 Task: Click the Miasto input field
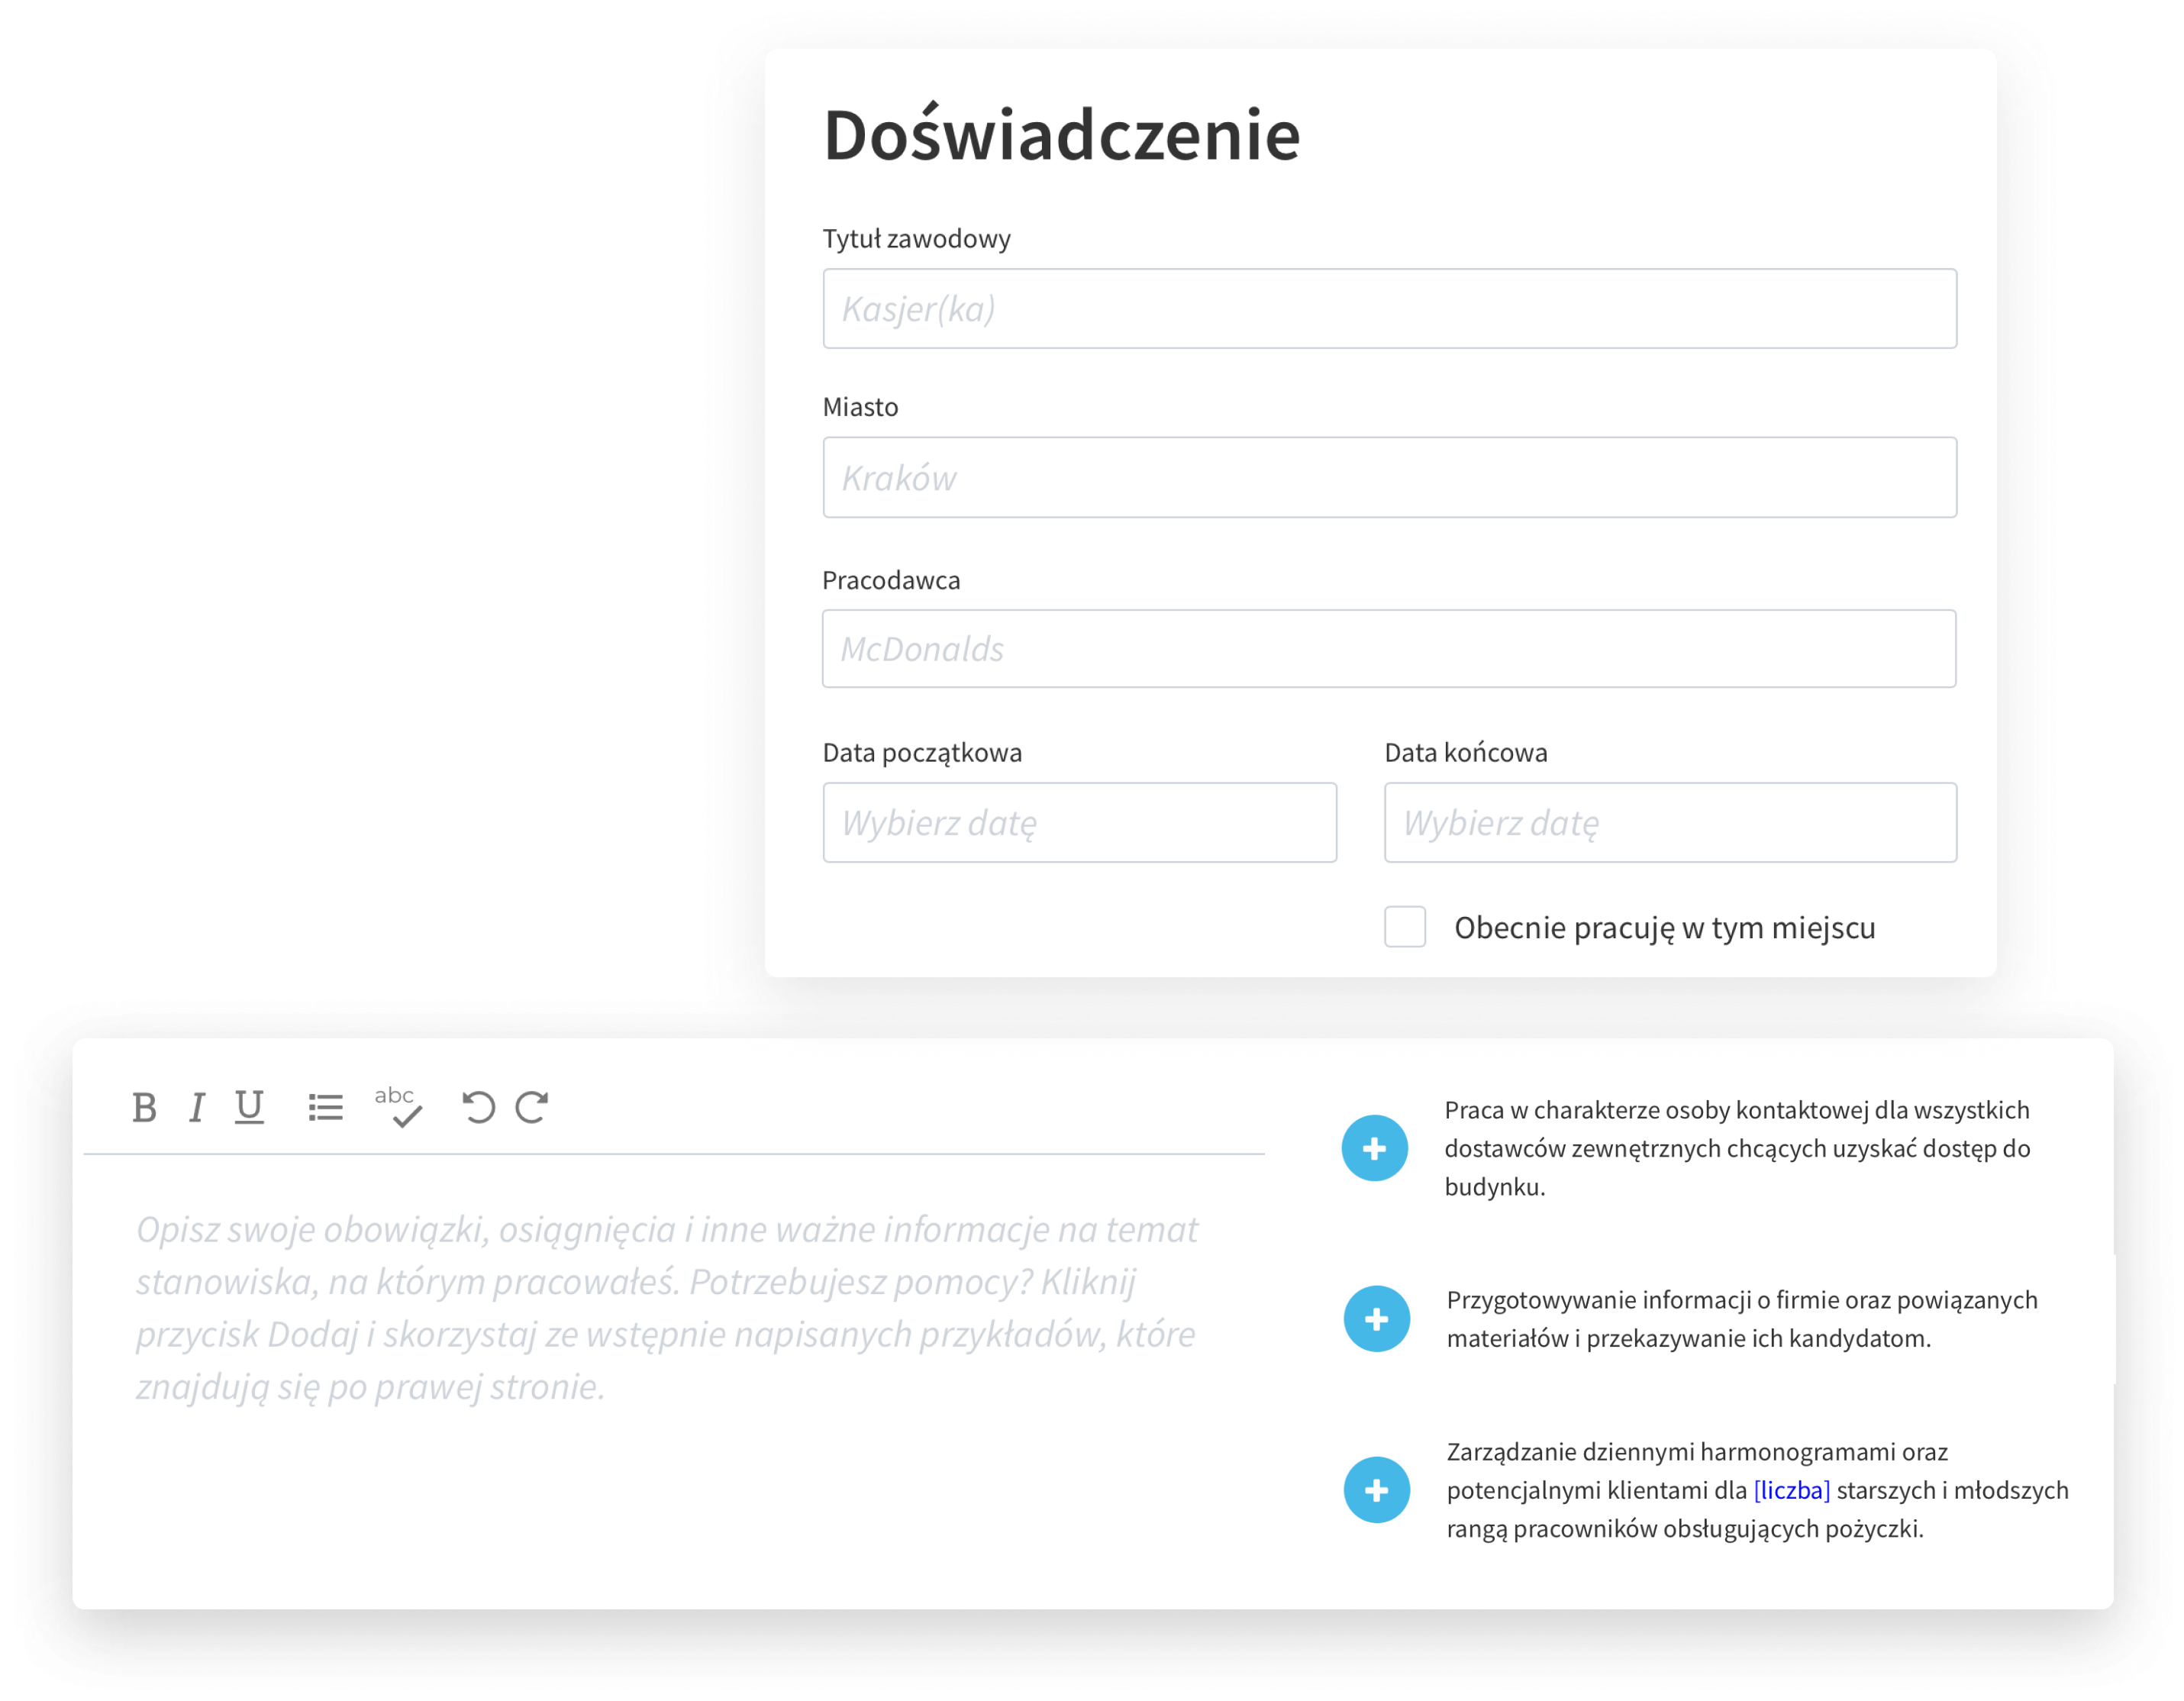pyautogui.click(x=1389, y=477)
